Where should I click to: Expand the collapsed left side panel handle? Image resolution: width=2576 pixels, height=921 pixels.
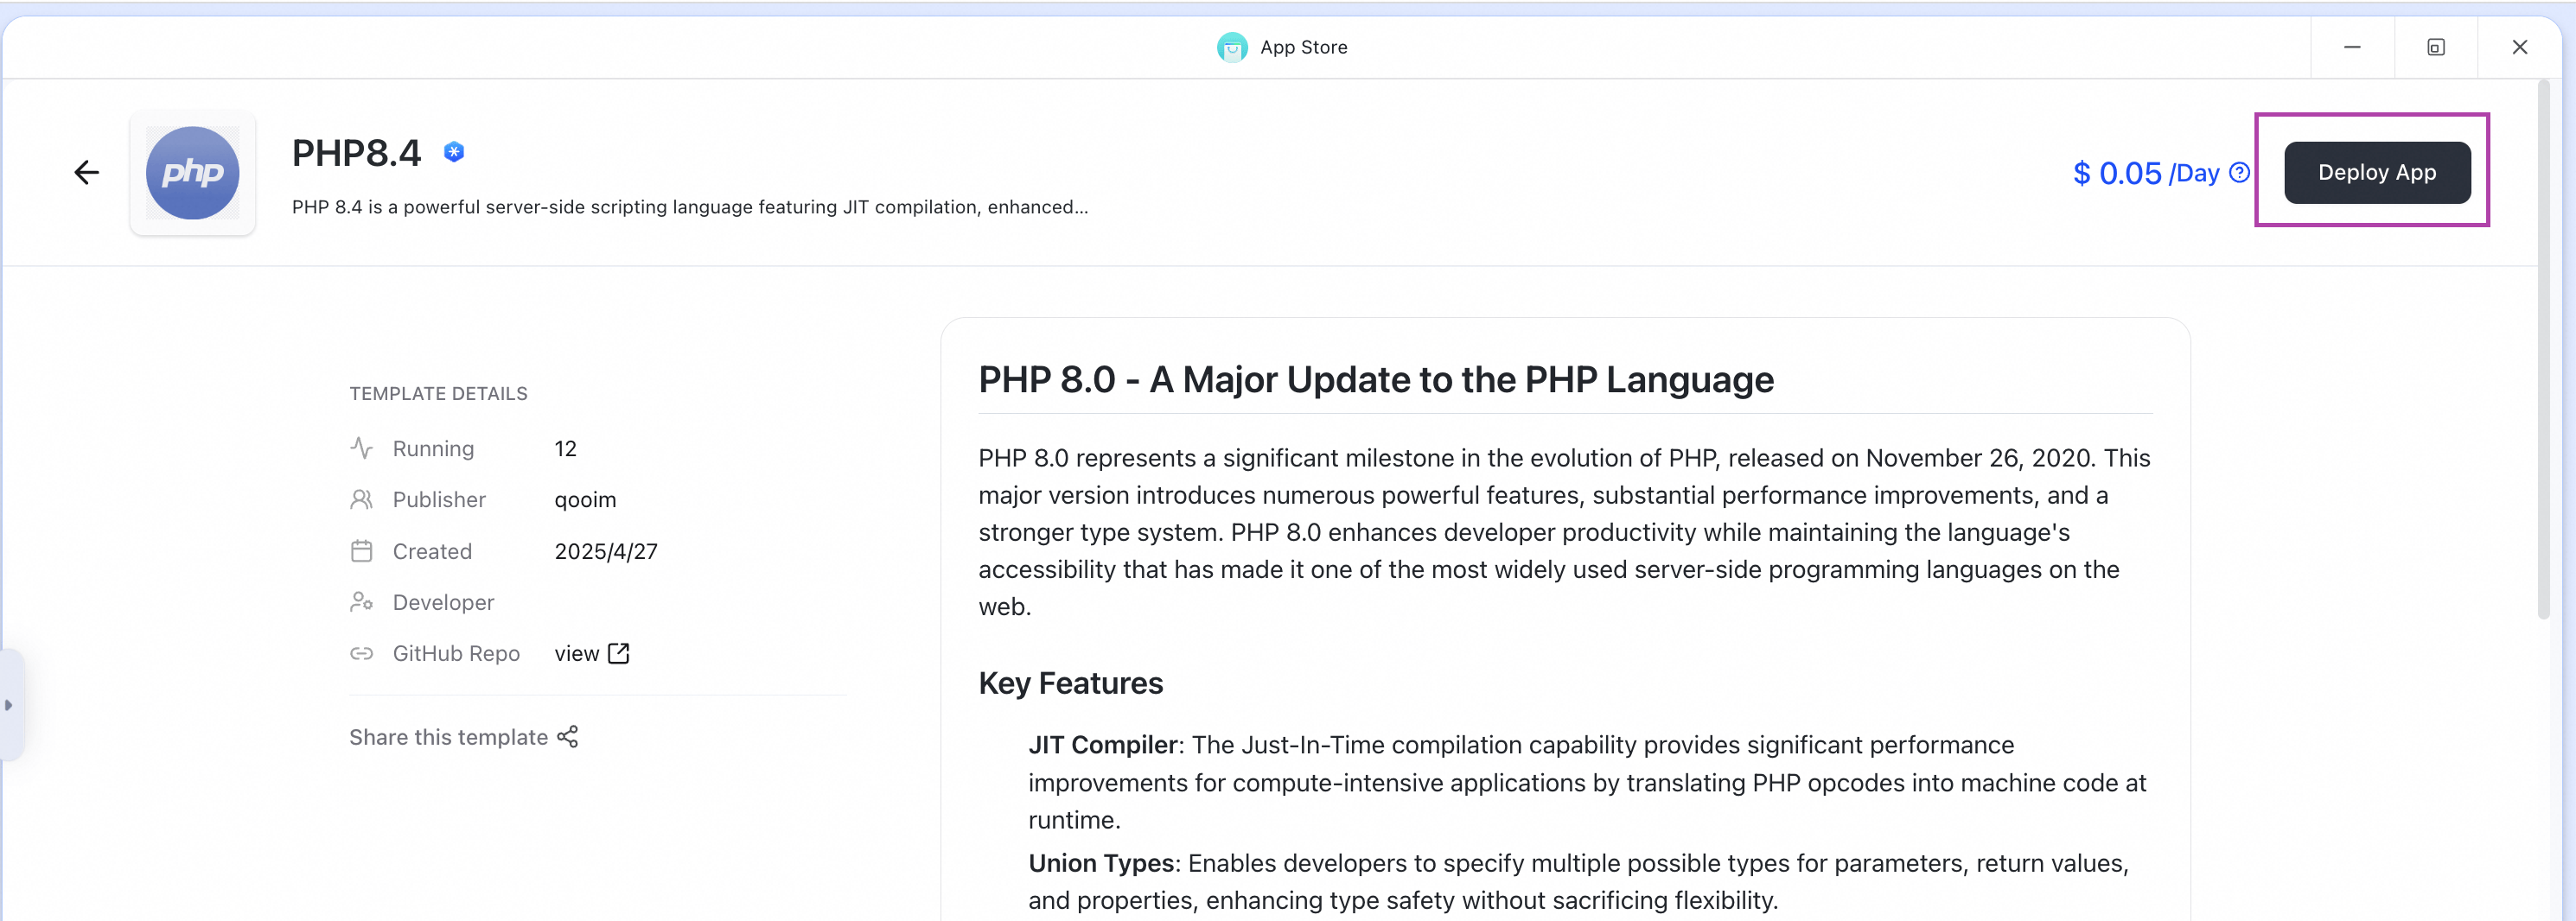(9, 705)
